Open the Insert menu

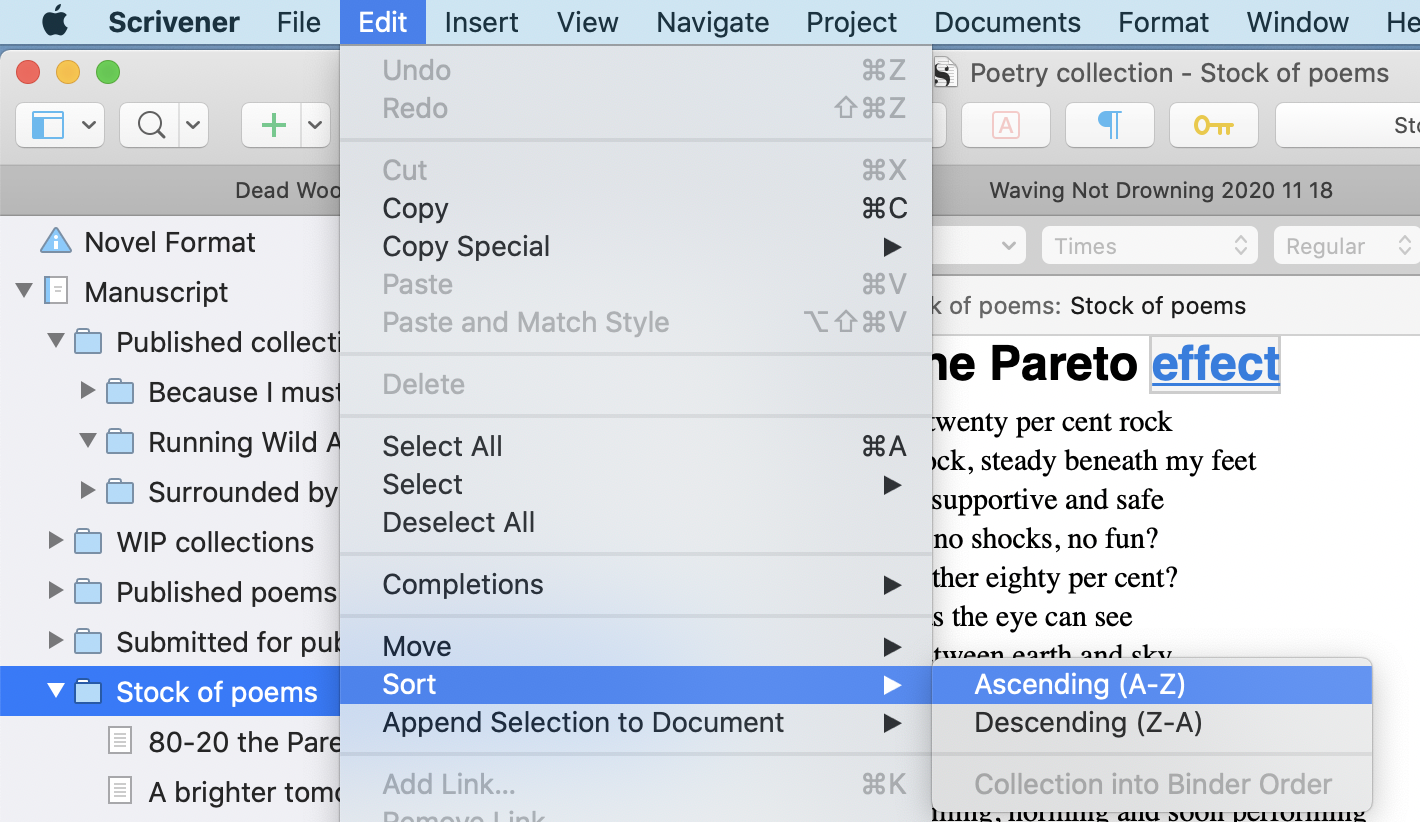(x=482, y=22)
